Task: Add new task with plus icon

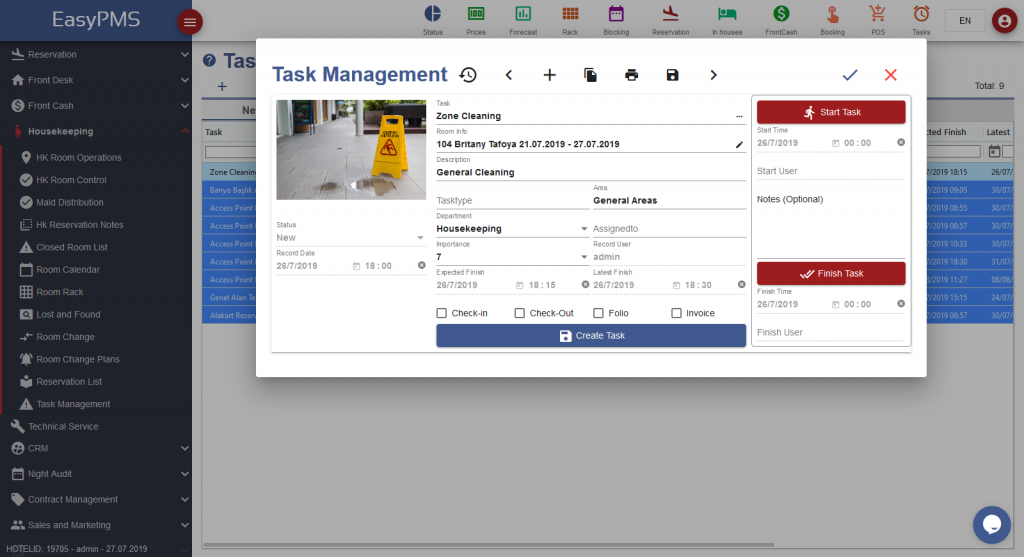Action: coord(549,75)
